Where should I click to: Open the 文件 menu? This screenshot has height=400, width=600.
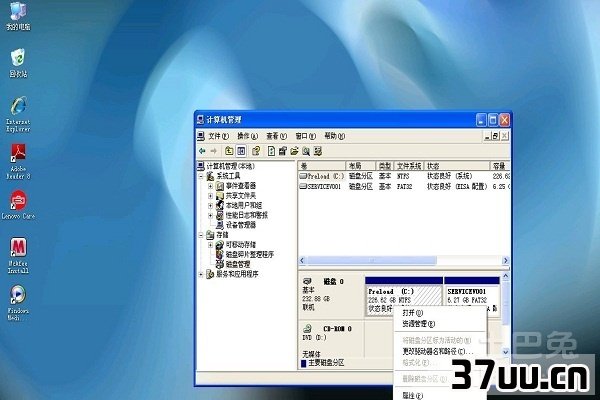(x=218, y=136)
